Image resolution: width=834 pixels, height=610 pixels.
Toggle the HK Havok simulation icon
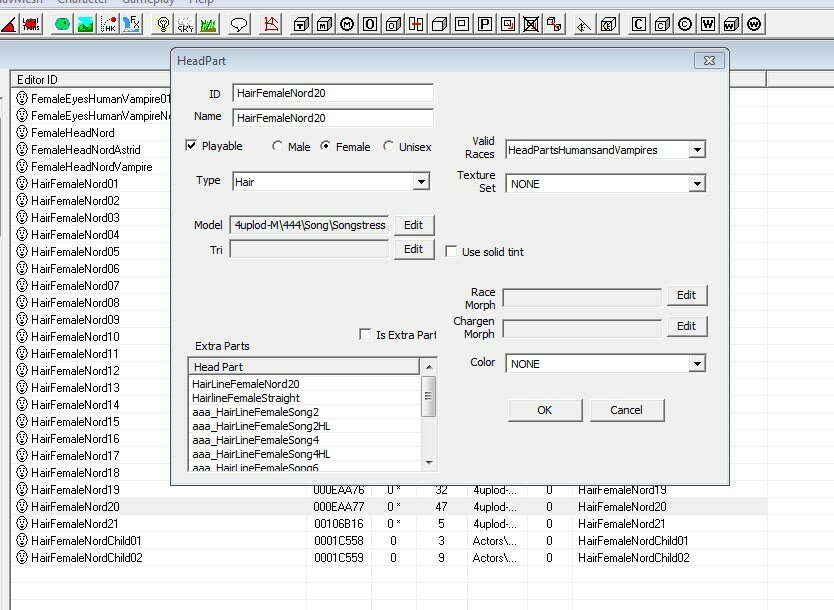pos(109,24)
